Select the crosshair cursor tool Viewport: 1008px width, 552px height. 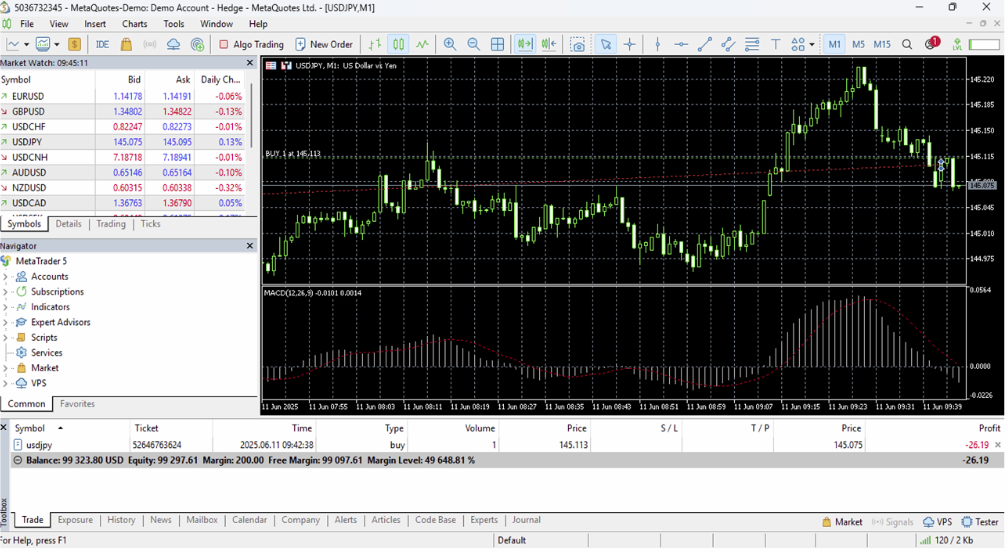(630, 44)
